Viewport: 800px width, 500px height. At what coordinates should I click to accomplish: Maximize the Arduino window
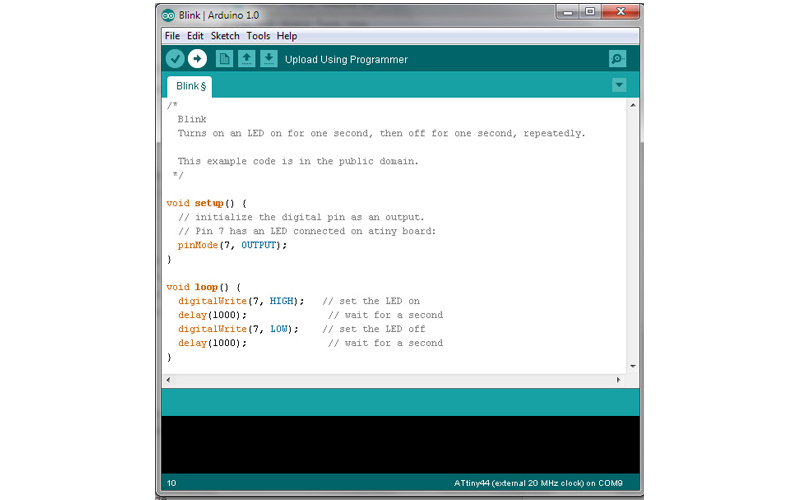(x=590, y=12)
